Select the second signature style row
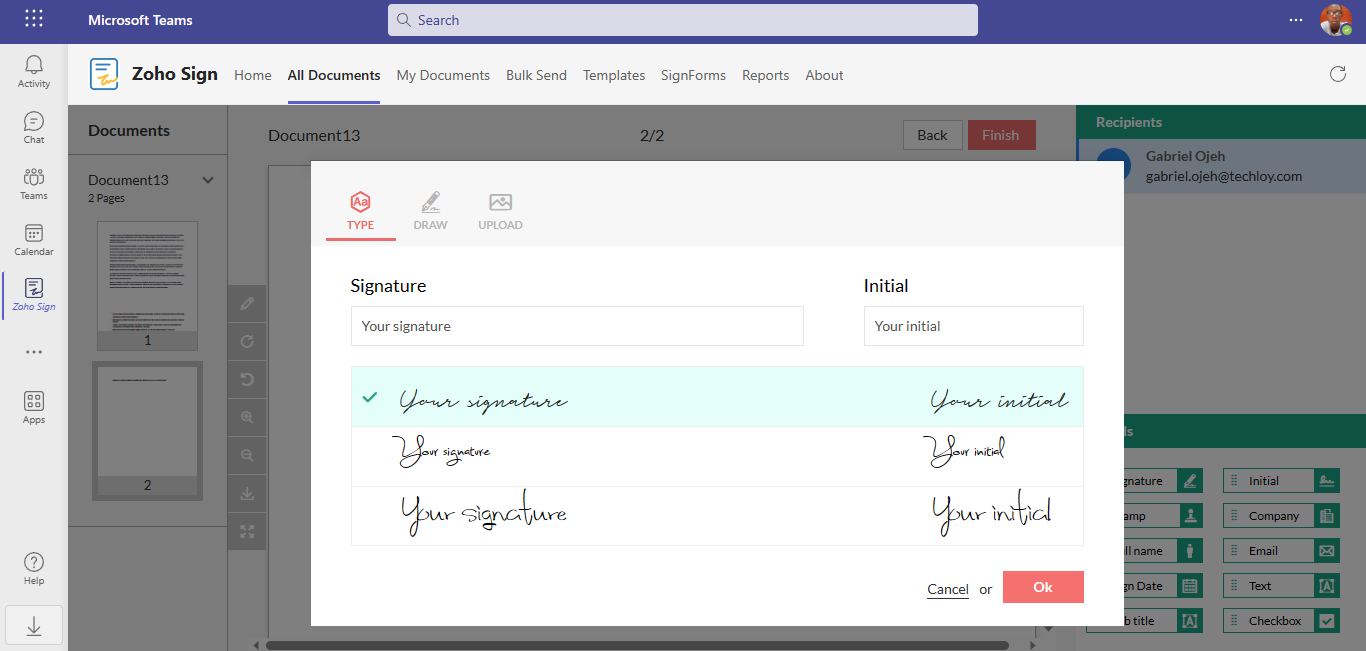The height and width of the screenshot is (651, 1366). [x=717, y=457]
